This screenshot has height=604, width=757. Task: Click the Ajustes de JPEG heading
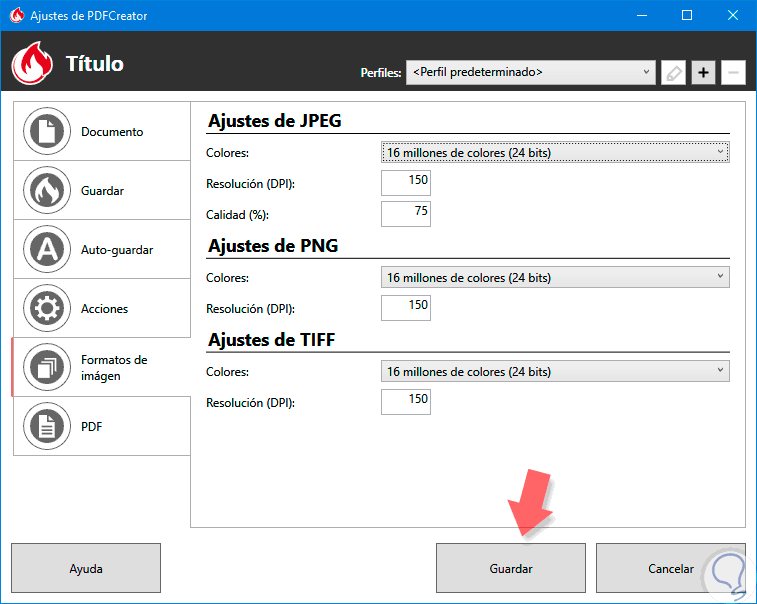coord(275,121)
